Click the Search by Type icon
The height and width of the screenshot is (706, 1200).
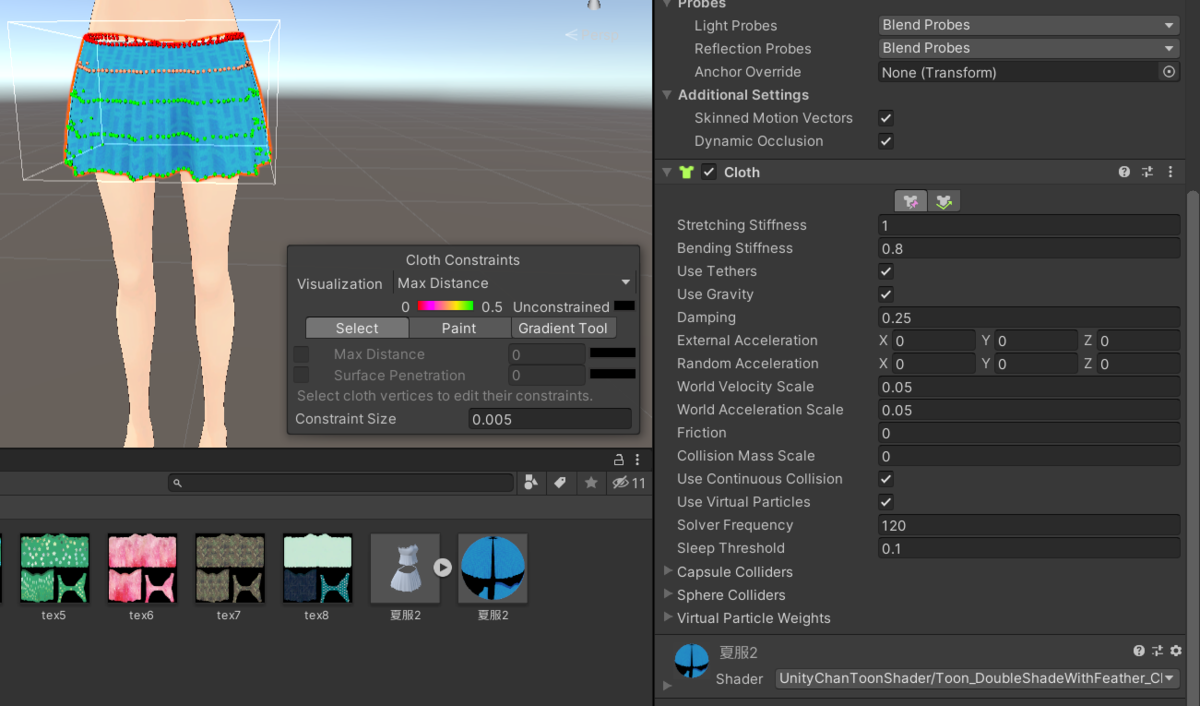[531, 483]
